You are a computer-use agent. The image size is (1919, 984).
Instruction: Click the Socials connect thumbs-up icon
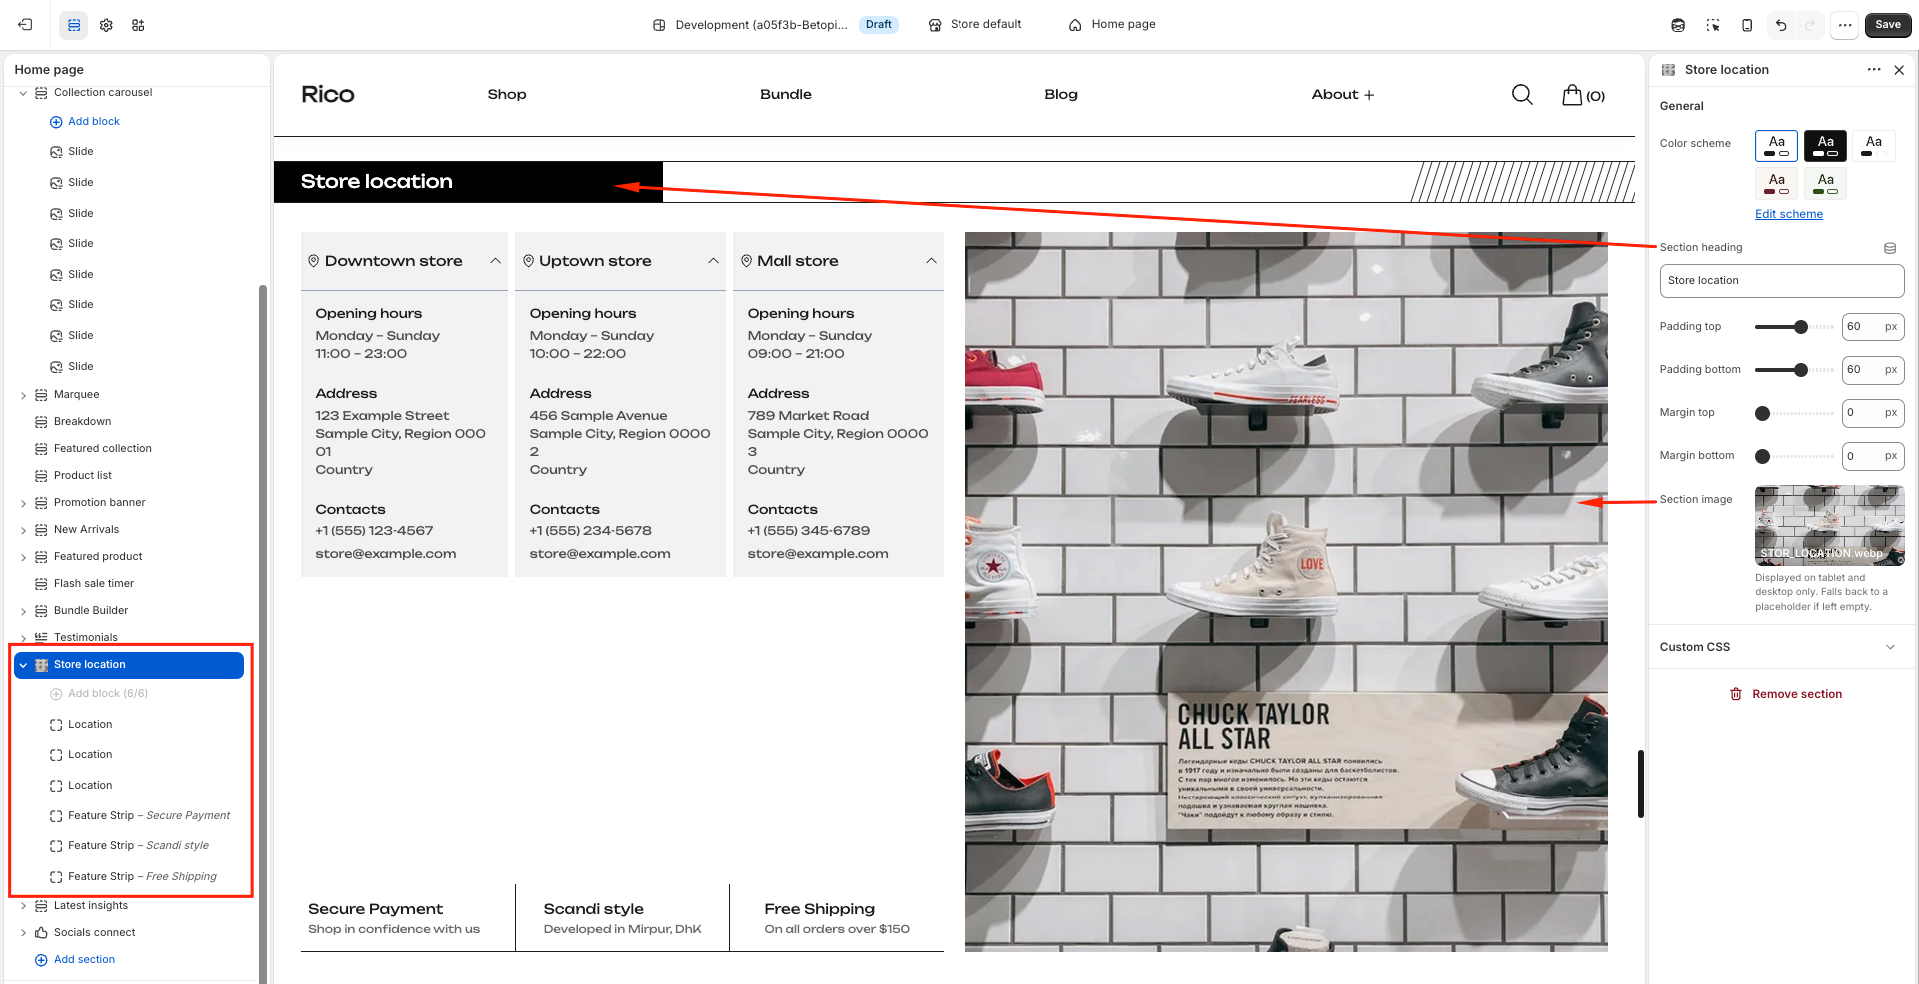(41, 933)
